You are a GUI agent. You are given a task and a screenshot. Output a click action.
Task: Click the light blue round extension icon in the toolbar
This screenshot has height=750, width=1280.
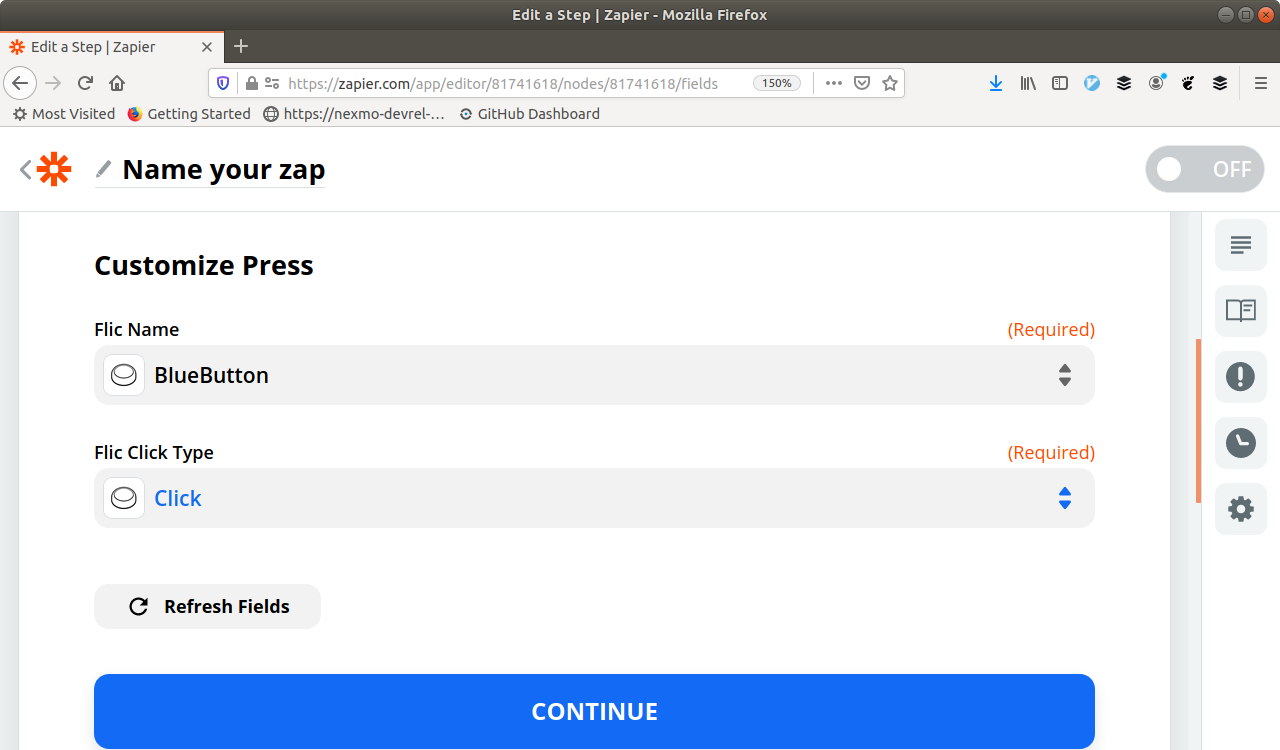[1092, 83]
